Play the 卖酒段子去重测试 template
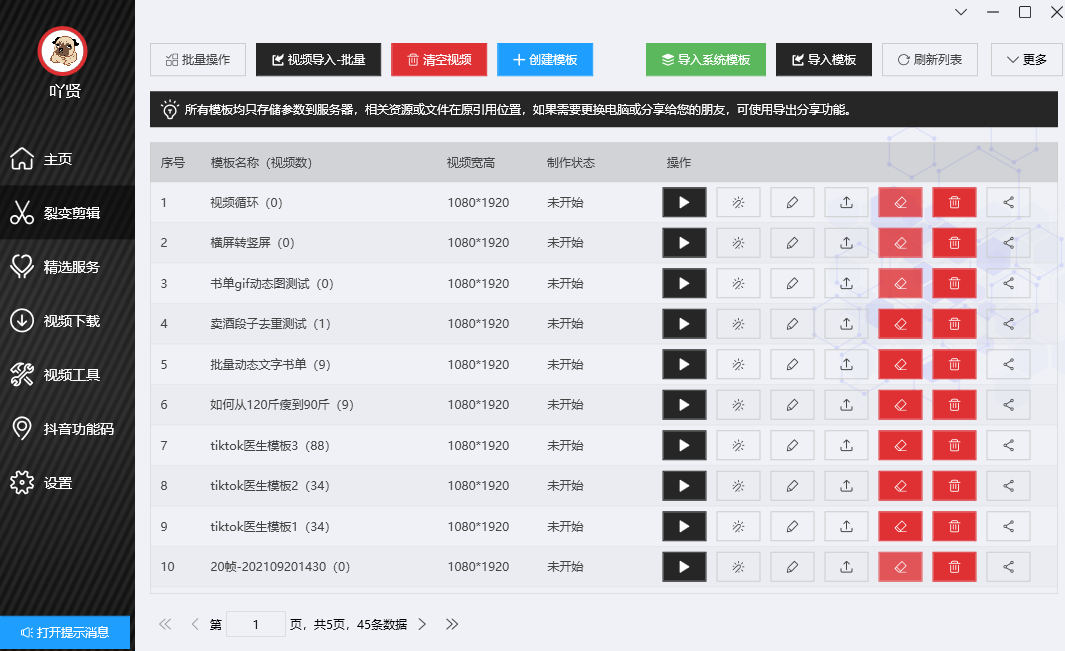 [x=684, y=323]
